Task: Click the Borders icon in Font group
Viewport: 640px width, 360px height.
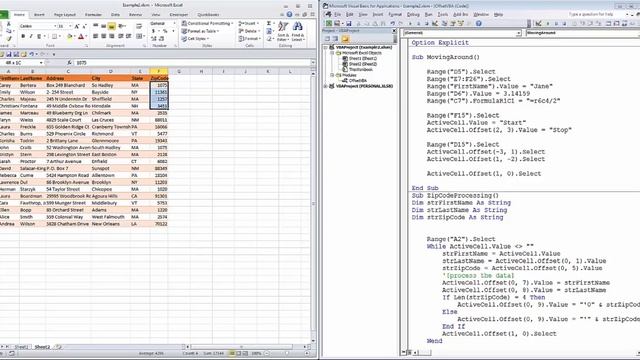Action: click(54, 37)
